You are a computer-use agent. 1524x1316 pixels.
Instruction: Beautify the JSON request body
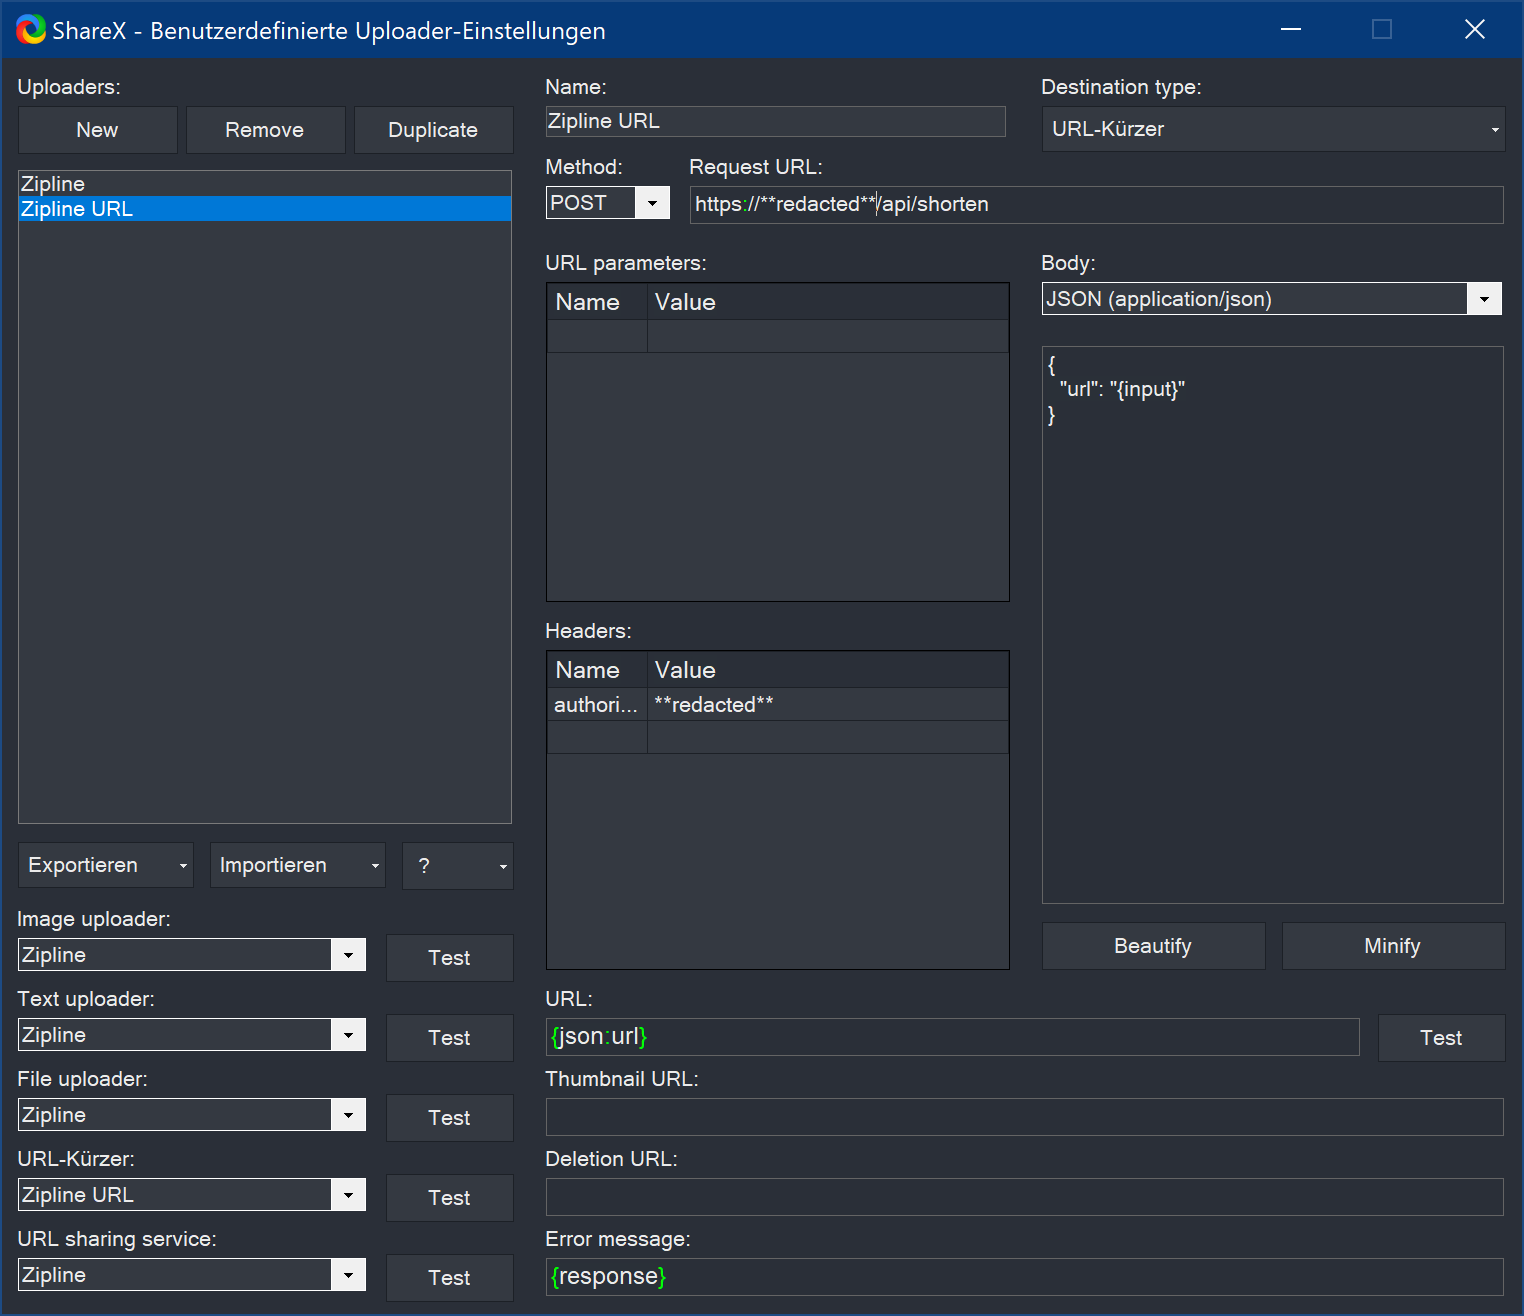pos(1152,945)
